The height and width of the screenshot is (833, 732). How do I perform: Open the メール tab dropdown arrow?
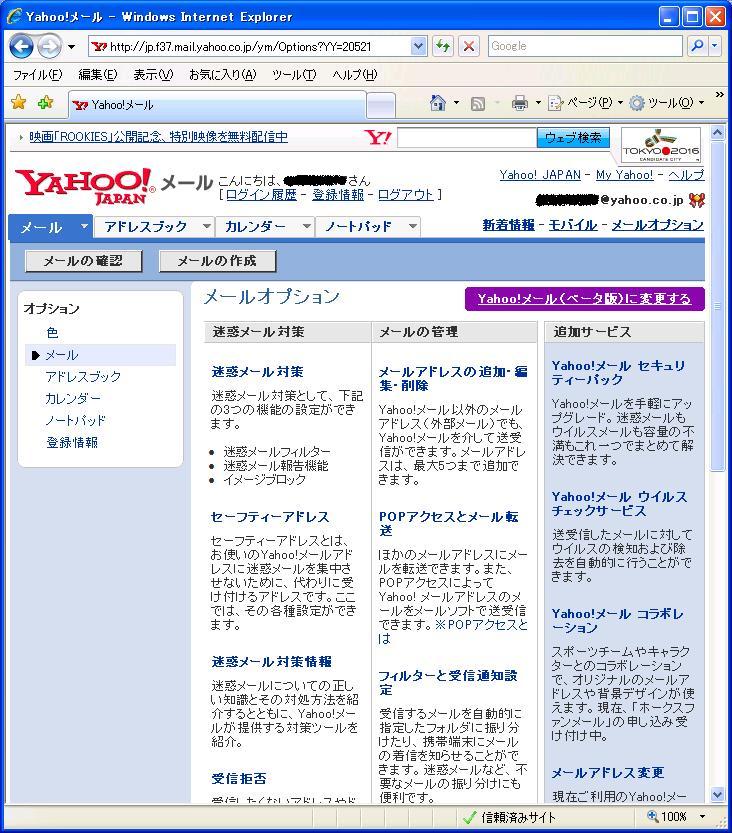(x=84, y=226)
